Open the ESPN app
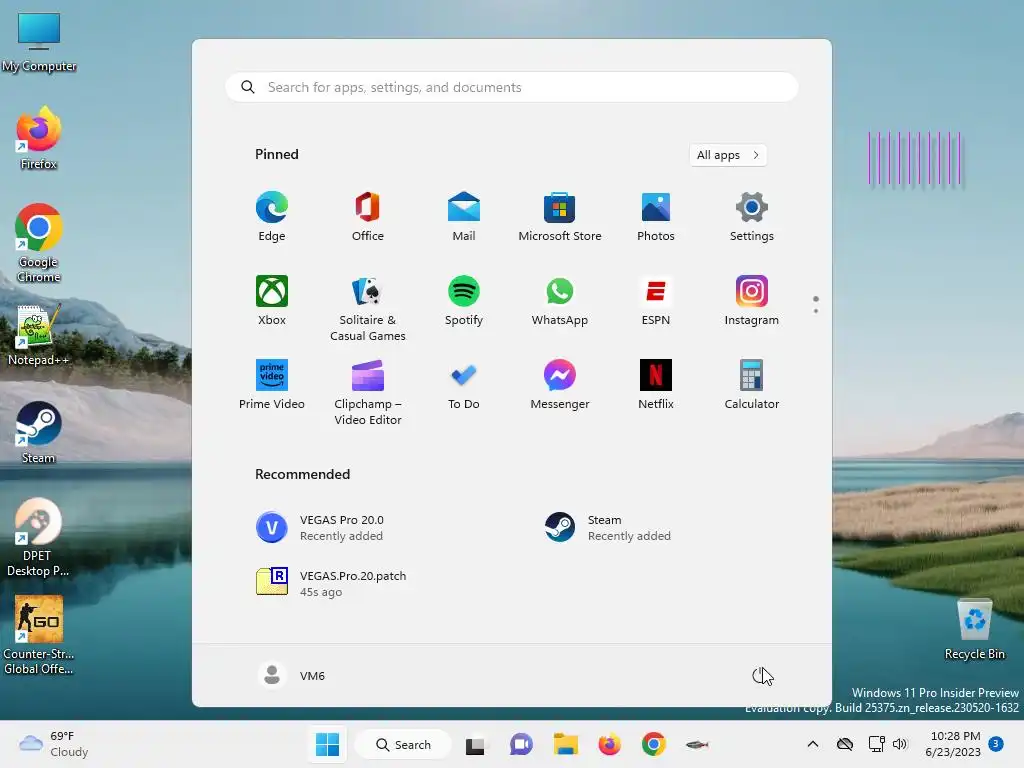Image resolution: width=1024 pixels, height=768 pixels. [x=656, y=301]
